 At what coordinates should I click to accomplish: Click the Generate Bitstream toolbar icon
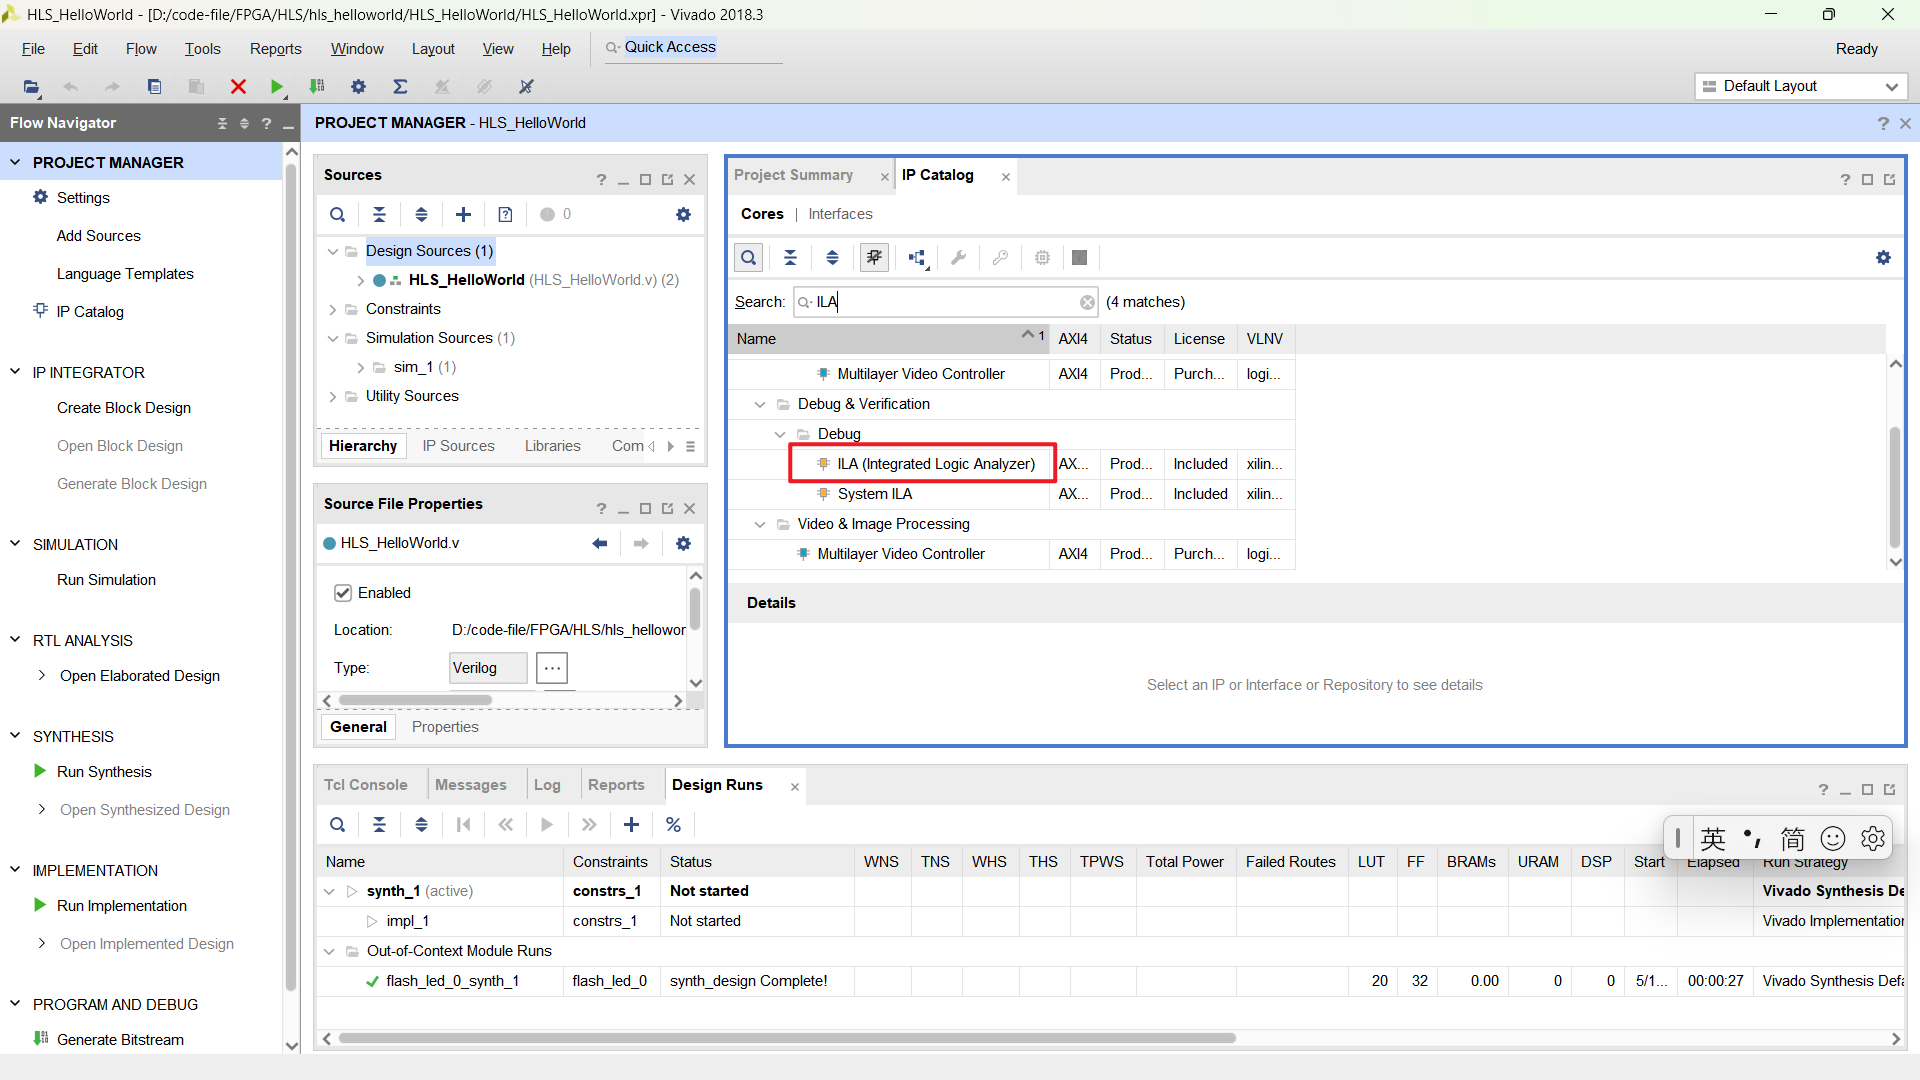tap(317, 87)
